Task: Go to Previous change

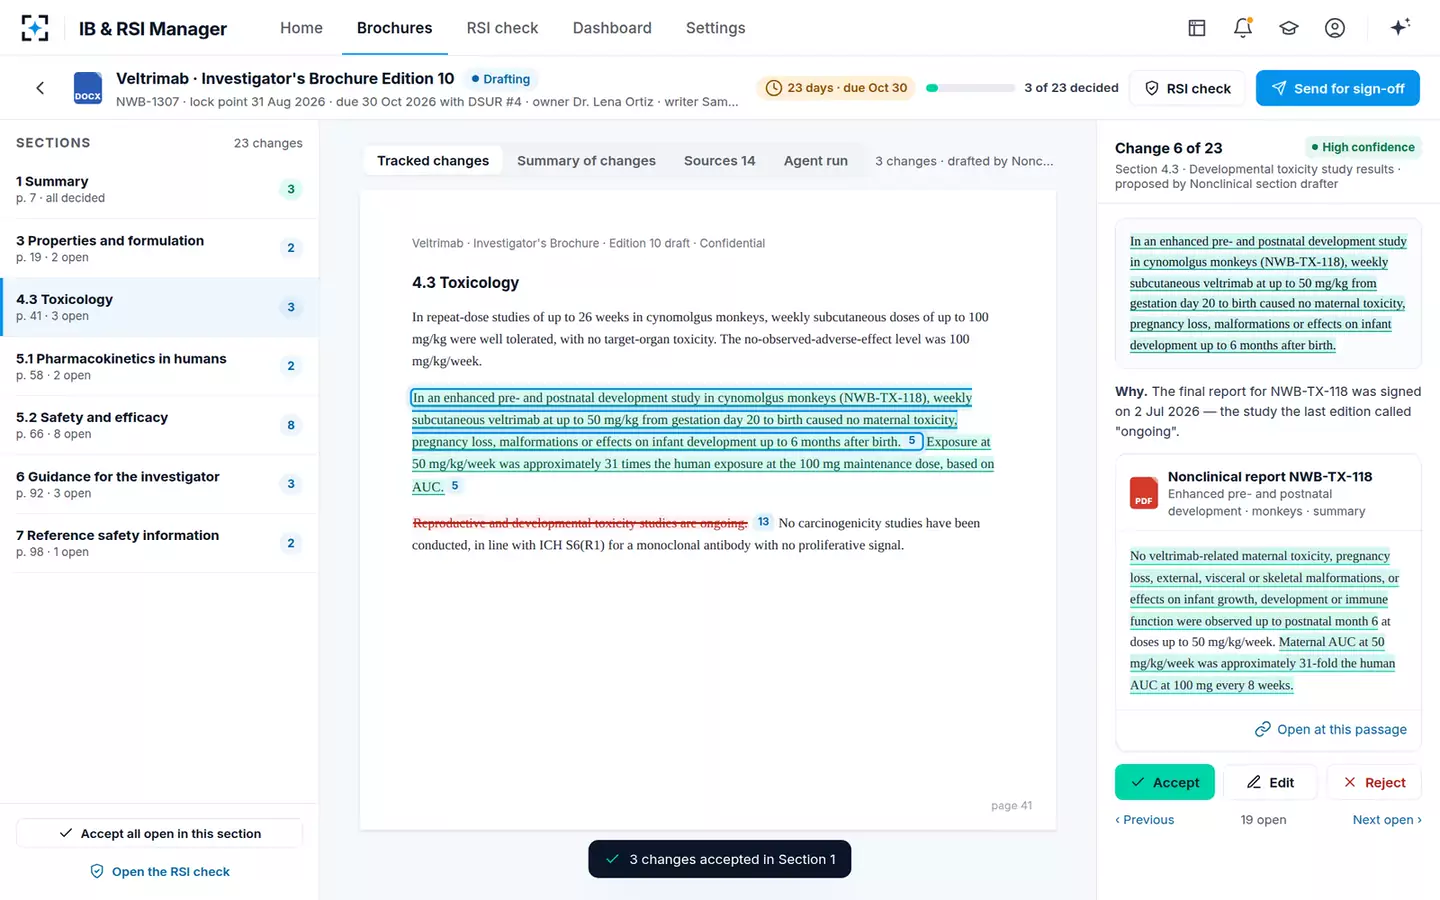Action: tap(1145, 820)
